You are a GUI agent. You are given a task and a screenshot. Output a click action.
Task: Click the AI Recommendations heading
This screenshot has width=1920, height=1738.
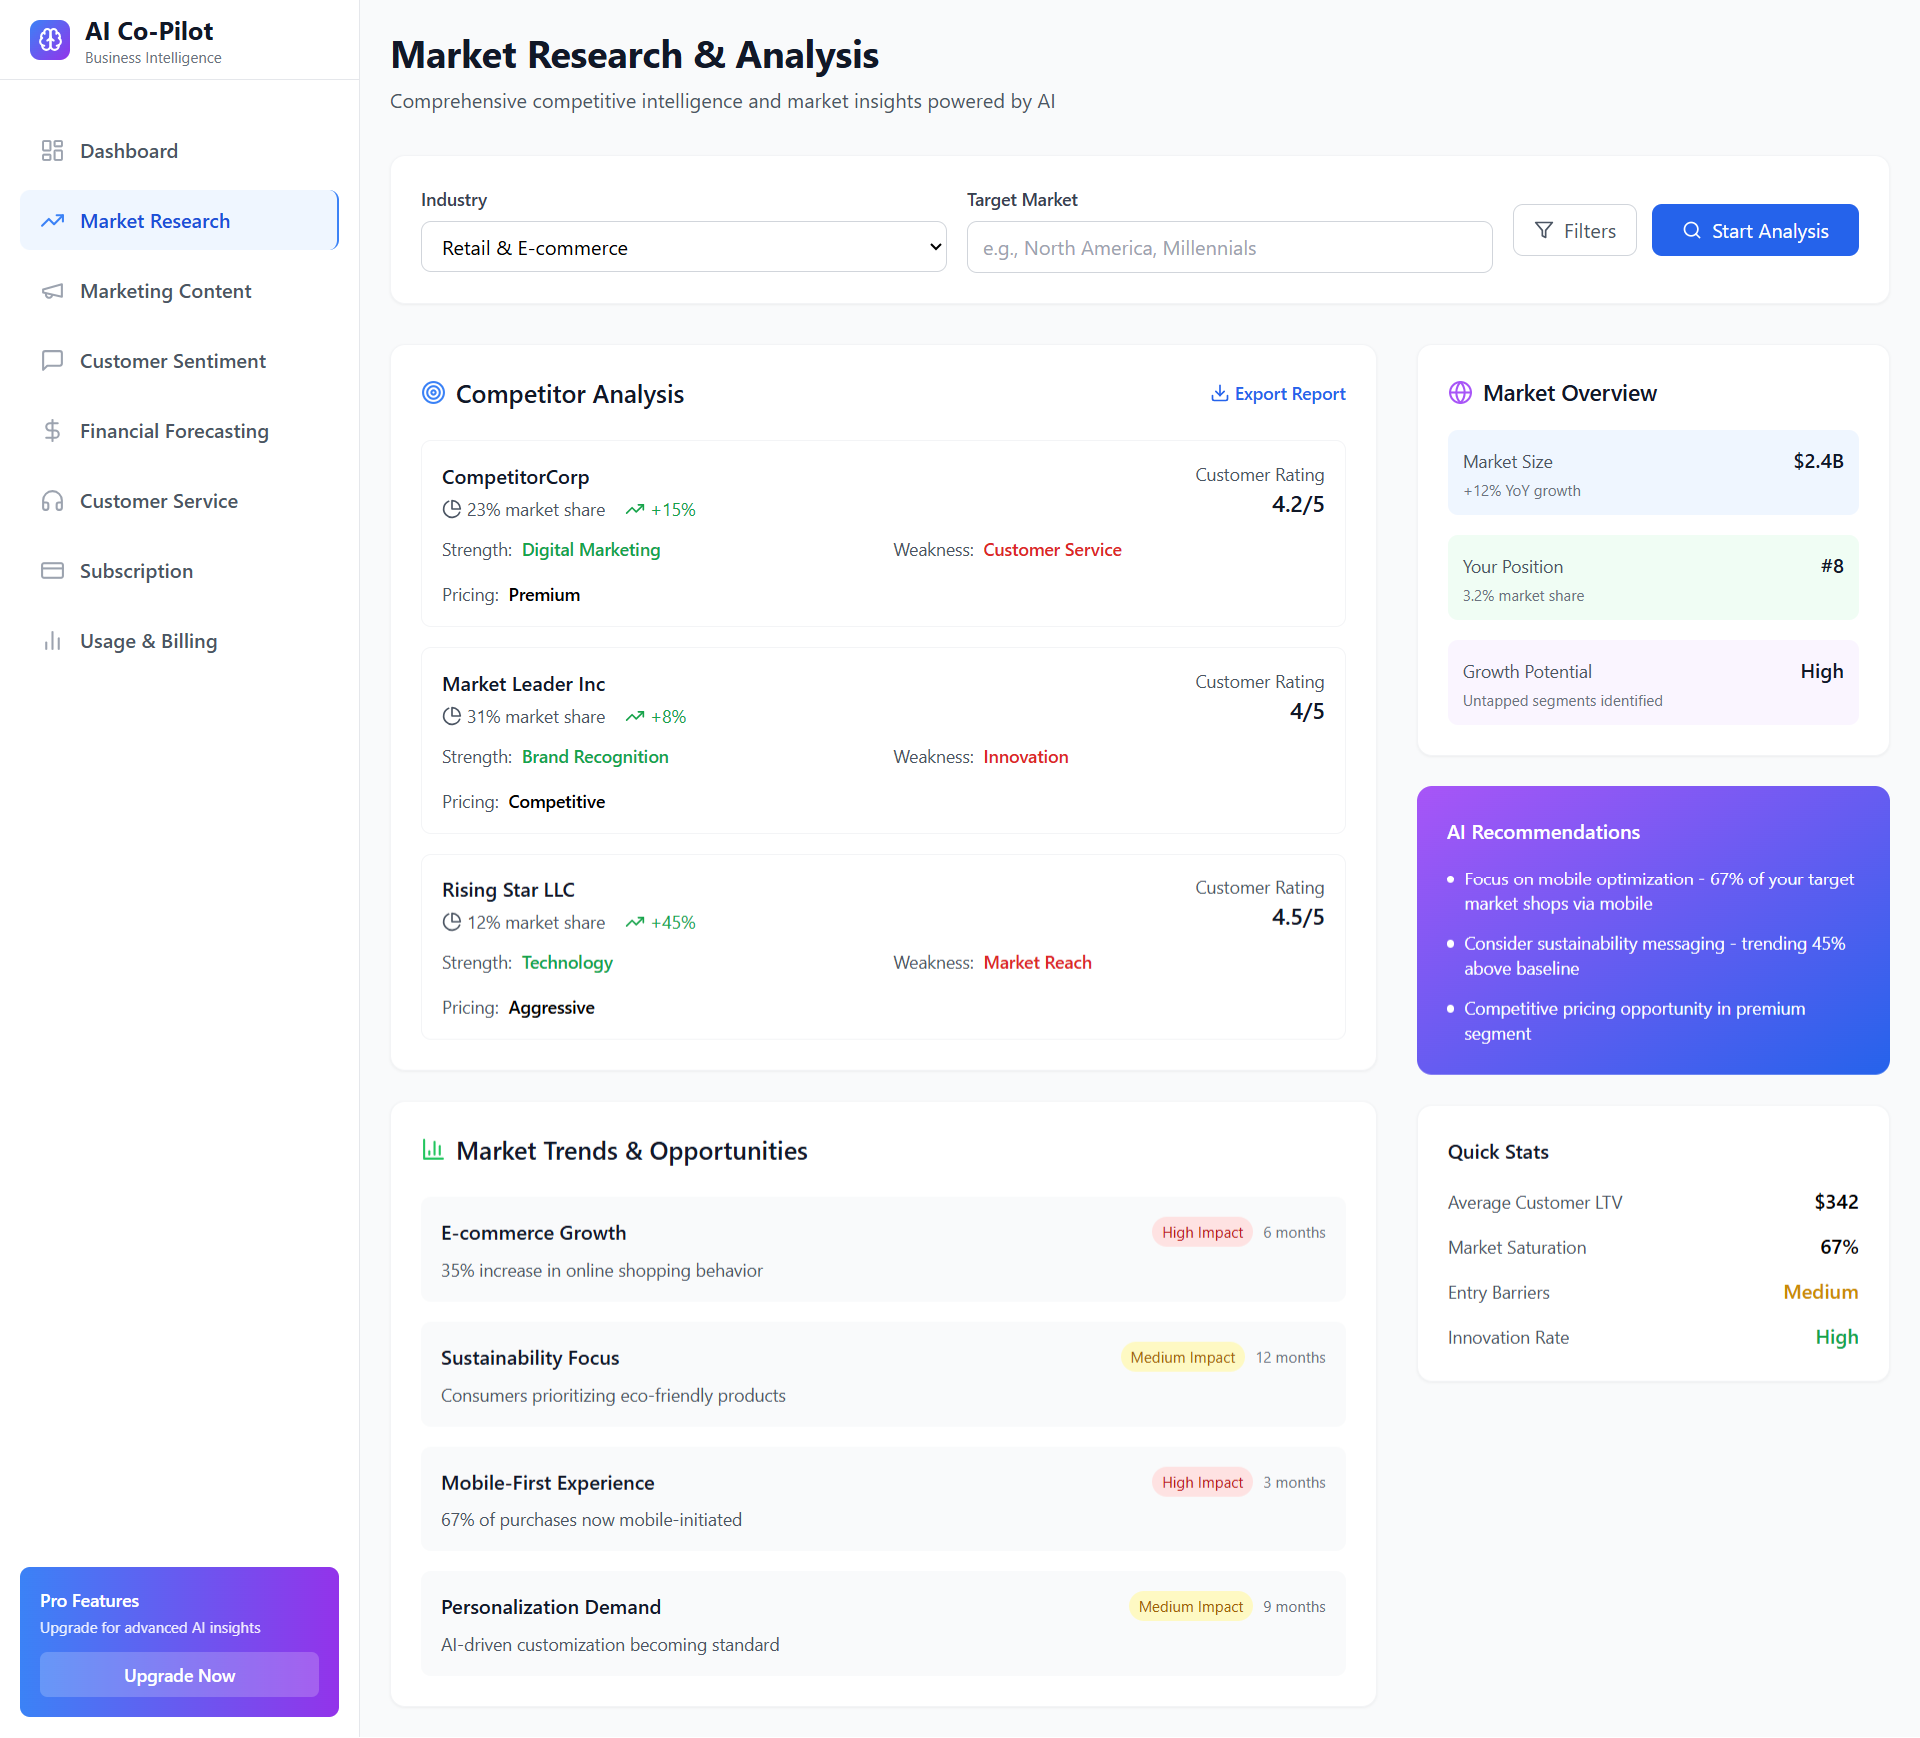[1543, 832]
